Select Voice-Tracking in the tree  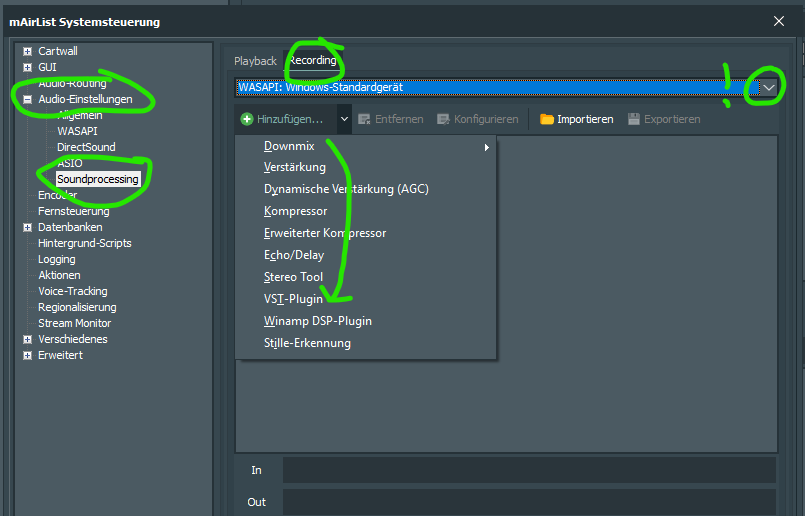pyautogui.click(x=73, y=291)
